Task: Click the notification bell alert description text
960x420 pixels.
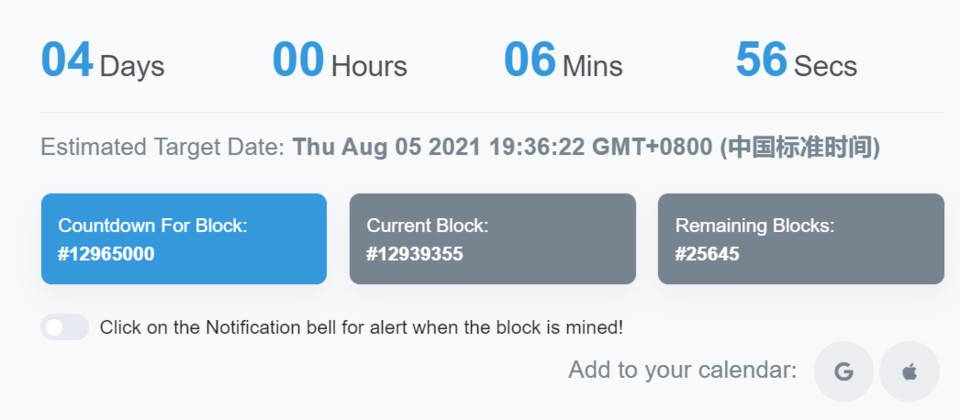Action: (x=361, y=327)
